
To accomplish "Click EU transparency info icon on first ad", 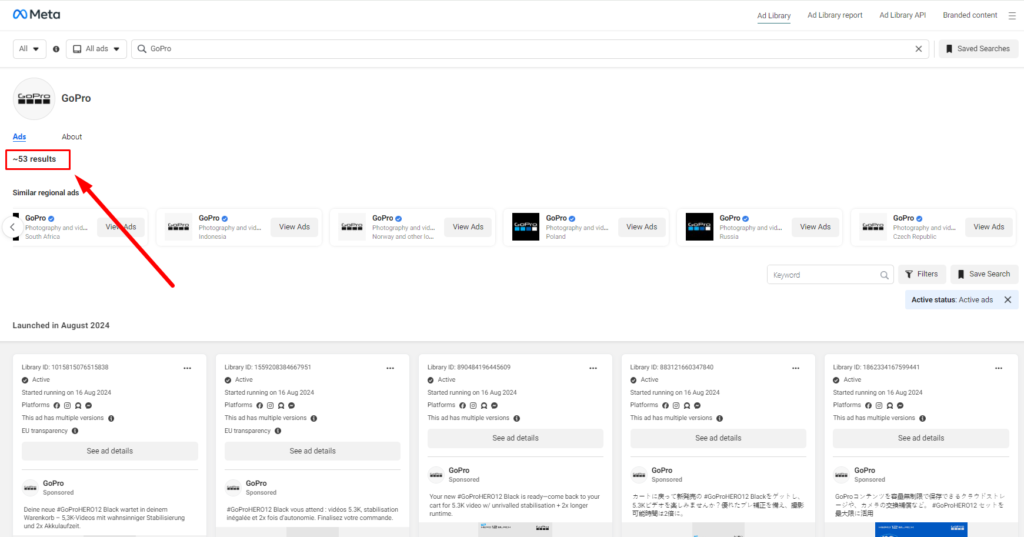I will (x=75, y=431).
